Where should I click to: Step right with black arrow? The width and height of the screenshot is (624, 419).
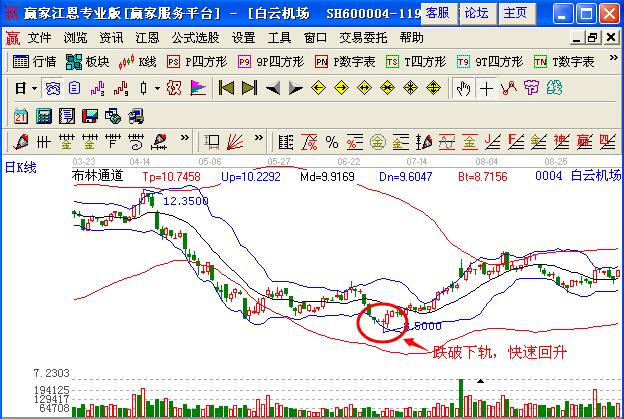click(296, 88)
